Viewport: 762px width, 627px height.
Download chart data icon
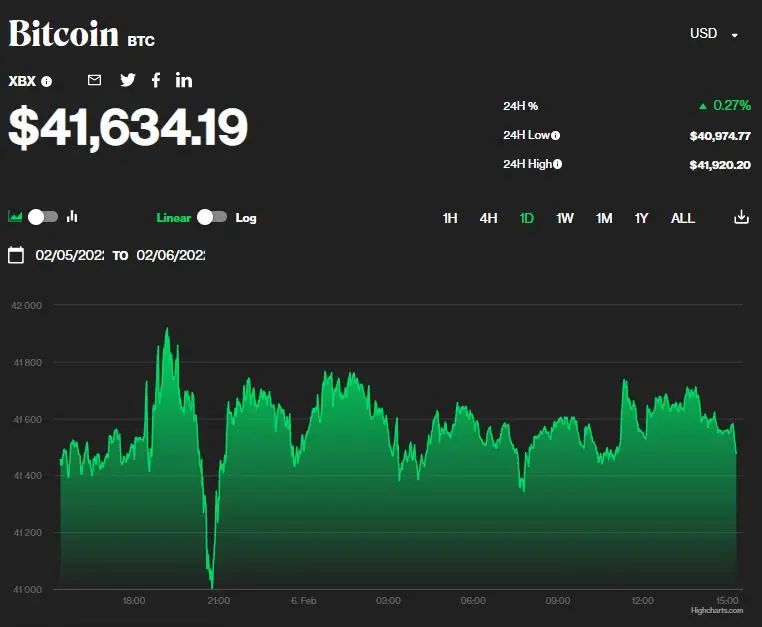tap(741, 217)
